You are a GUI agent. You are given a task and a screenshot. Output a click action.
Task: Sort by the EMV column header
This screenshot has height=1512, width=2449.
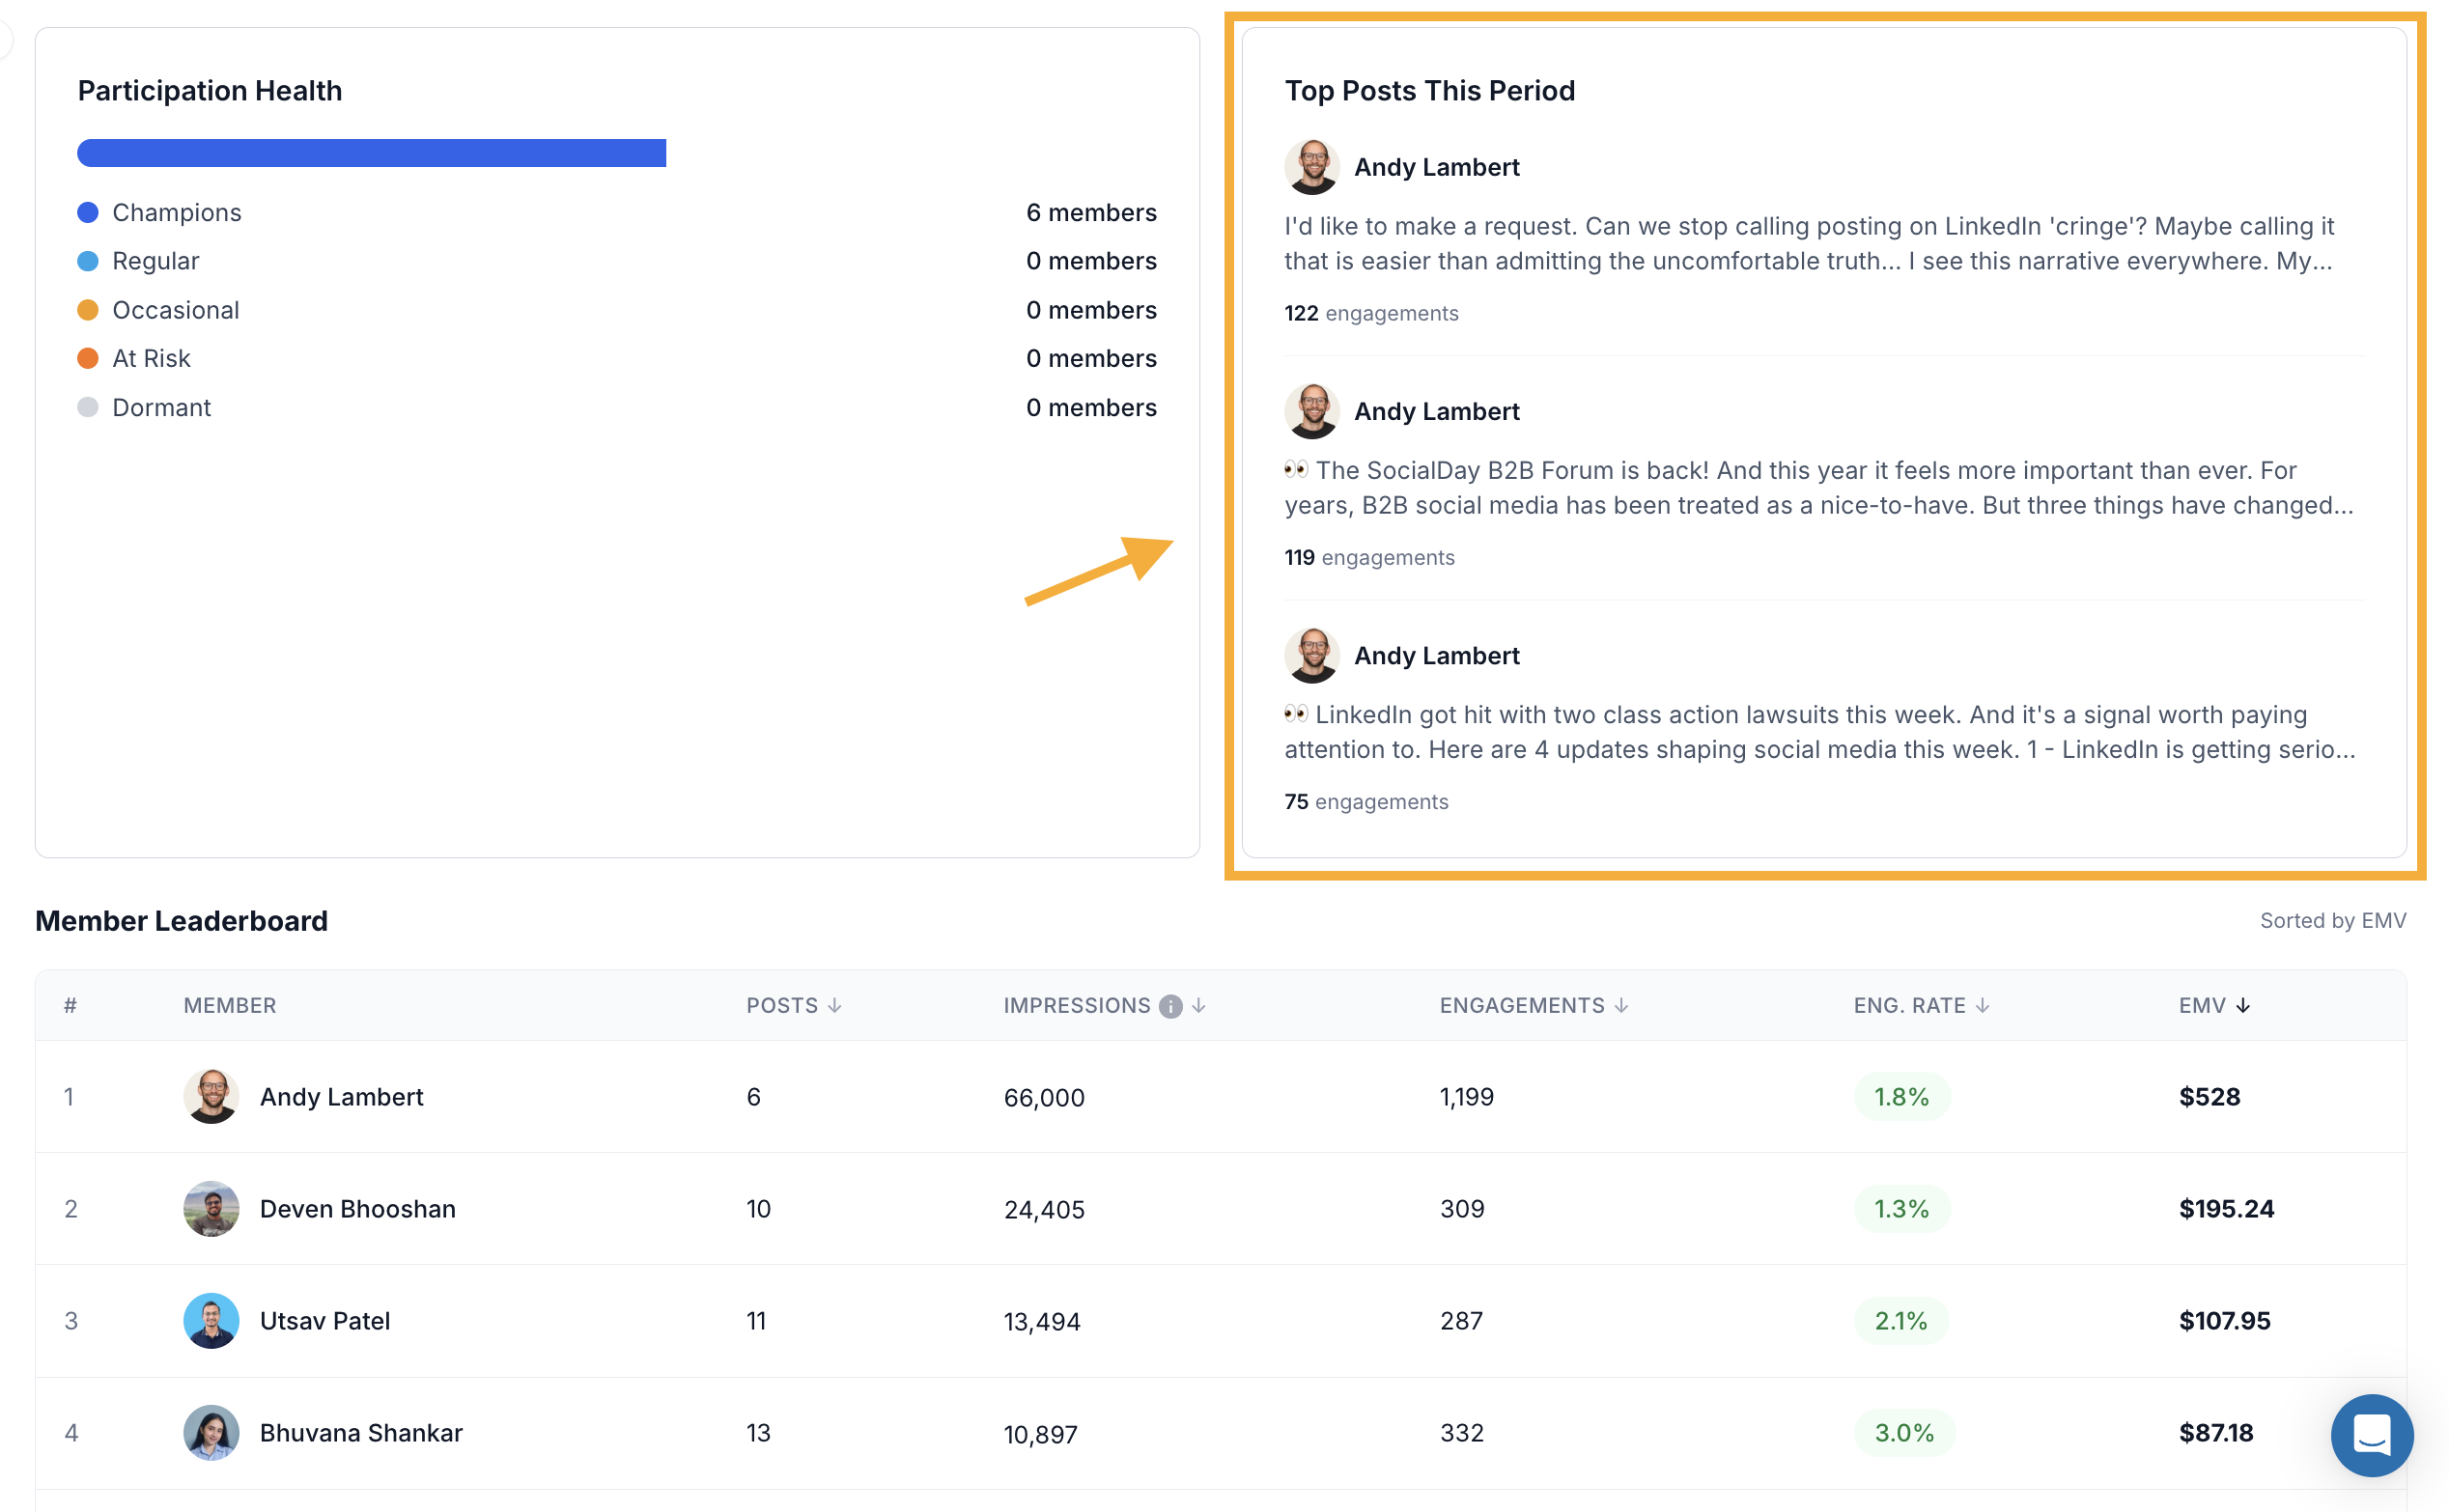[x=2202, y=1005]
